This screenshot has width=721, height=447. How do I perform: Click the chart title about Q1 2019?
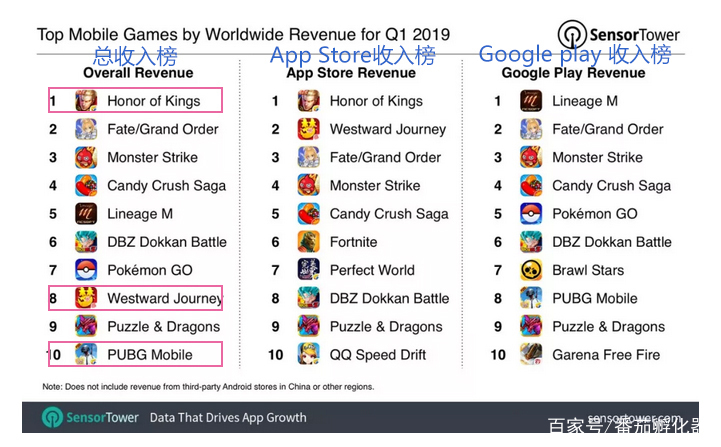tap(243, 34)
